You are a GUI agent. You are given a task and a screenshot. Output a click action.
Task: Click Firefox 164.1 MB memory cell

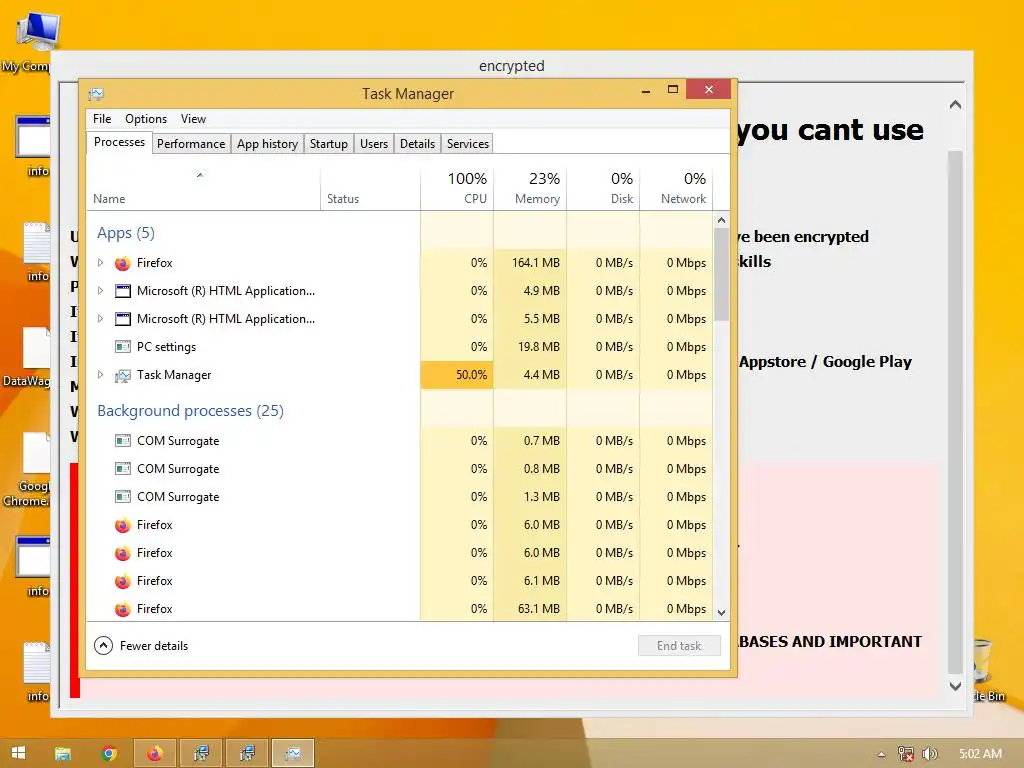pyautogui.click(x=530, y=263)
